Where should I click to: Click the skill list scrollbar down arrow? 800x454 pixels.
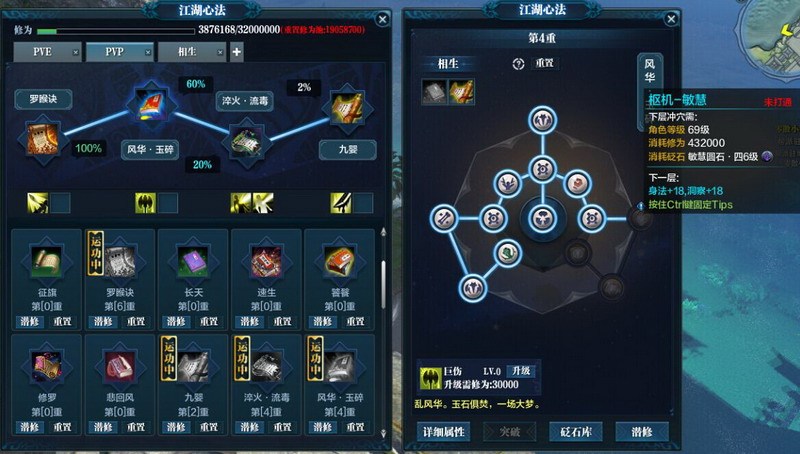click(x=383, y=434)
